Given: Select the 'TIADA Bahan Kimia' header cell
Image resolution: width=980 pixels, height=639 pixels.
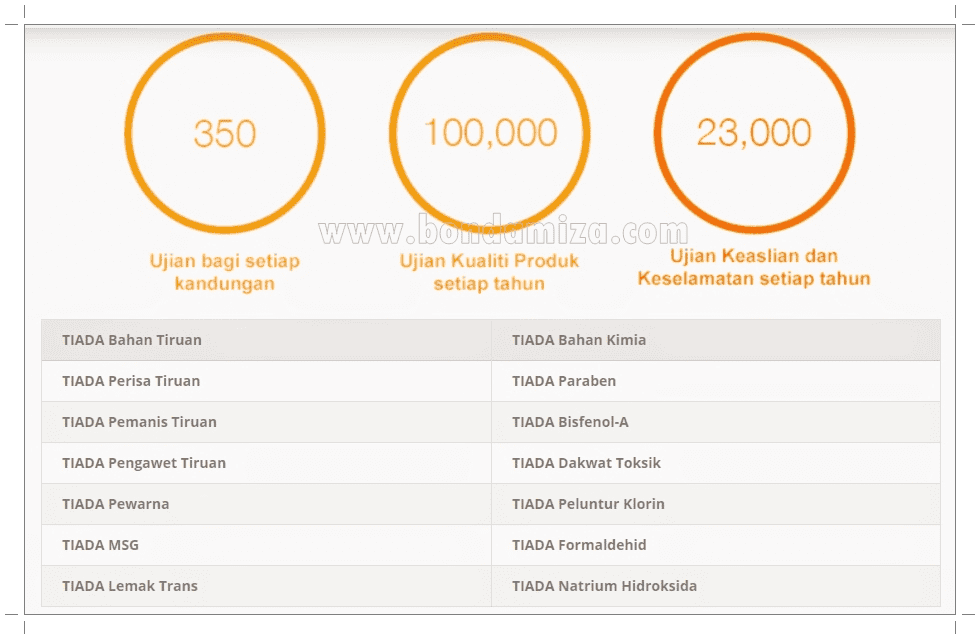Looking at the screenshot, I should [579, 340].
